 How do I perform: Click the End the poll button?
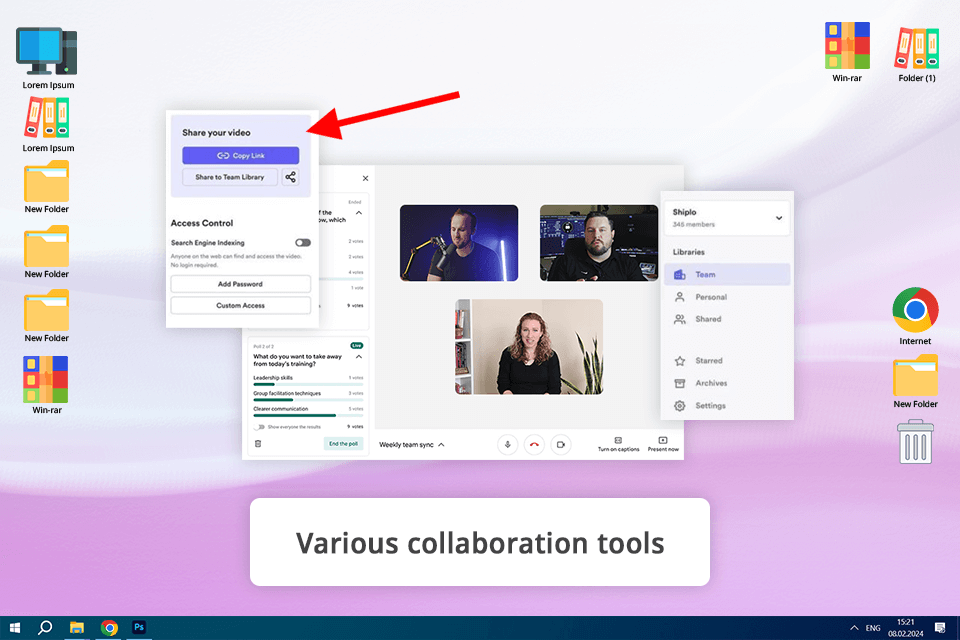click(x=343, y=443)
